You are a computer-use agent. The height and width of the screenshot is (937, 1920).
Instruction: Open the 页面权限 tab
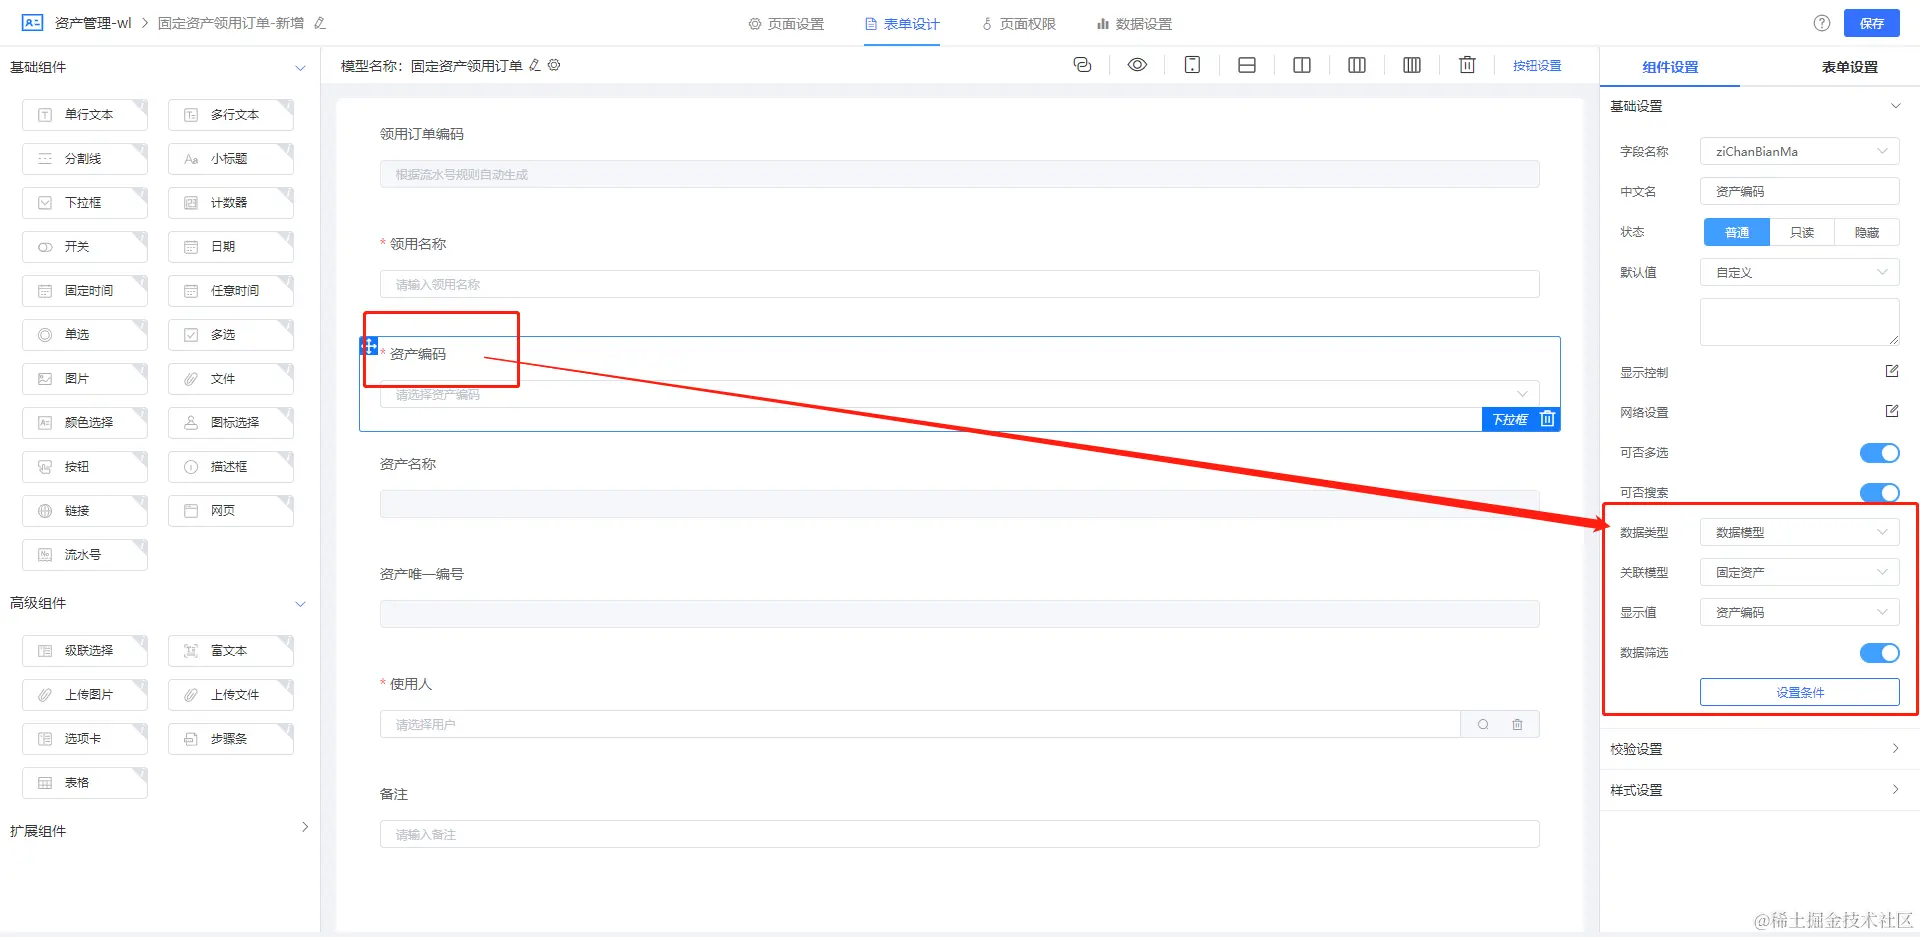coord(1018,24)
